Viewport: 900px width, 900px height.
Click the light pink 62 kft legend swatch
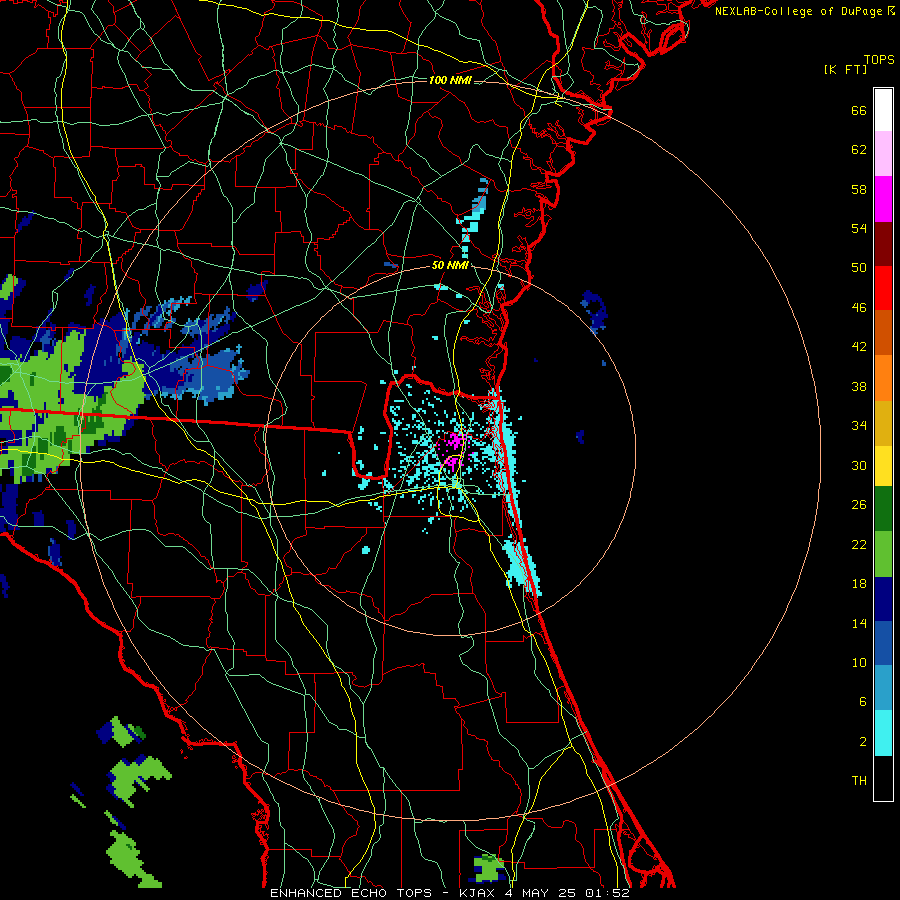coord(883,153)
